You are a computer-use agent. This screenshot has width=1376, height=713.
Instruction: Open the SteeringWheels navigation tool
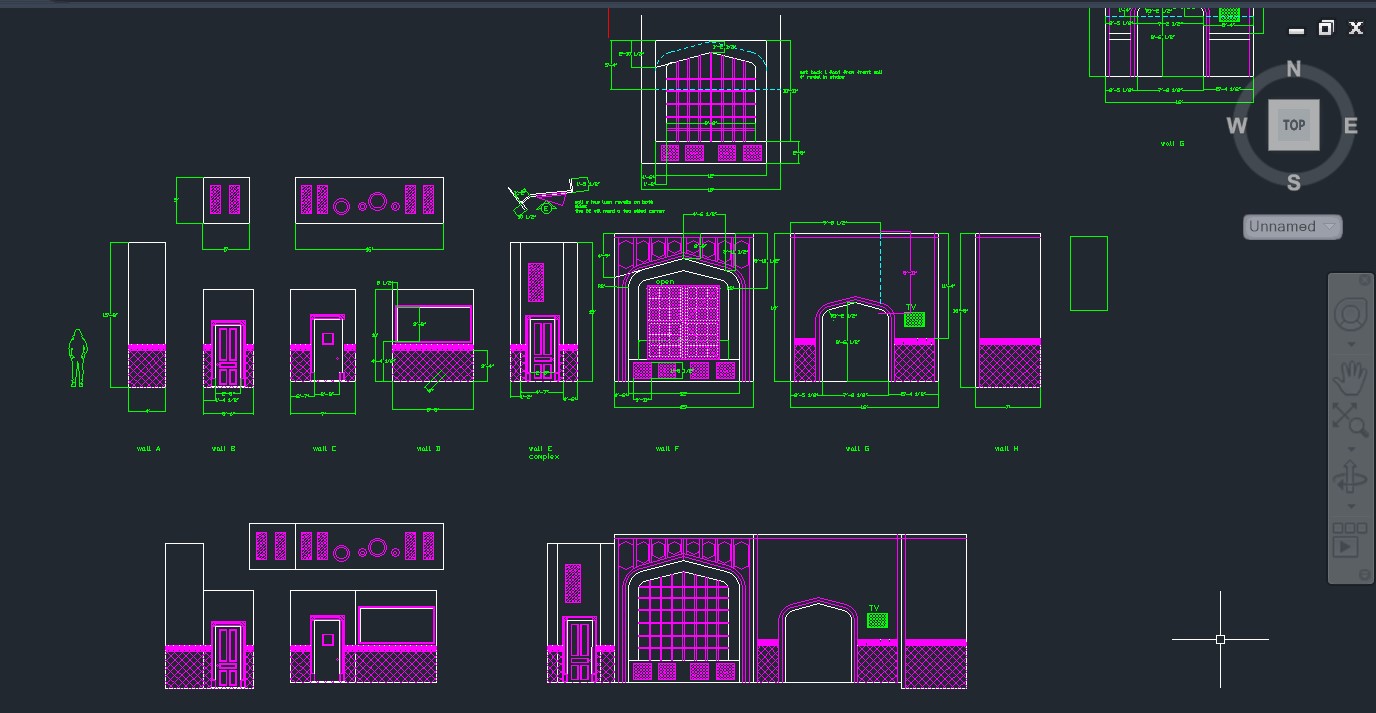pyautogui.click(x=1349, y=315)
